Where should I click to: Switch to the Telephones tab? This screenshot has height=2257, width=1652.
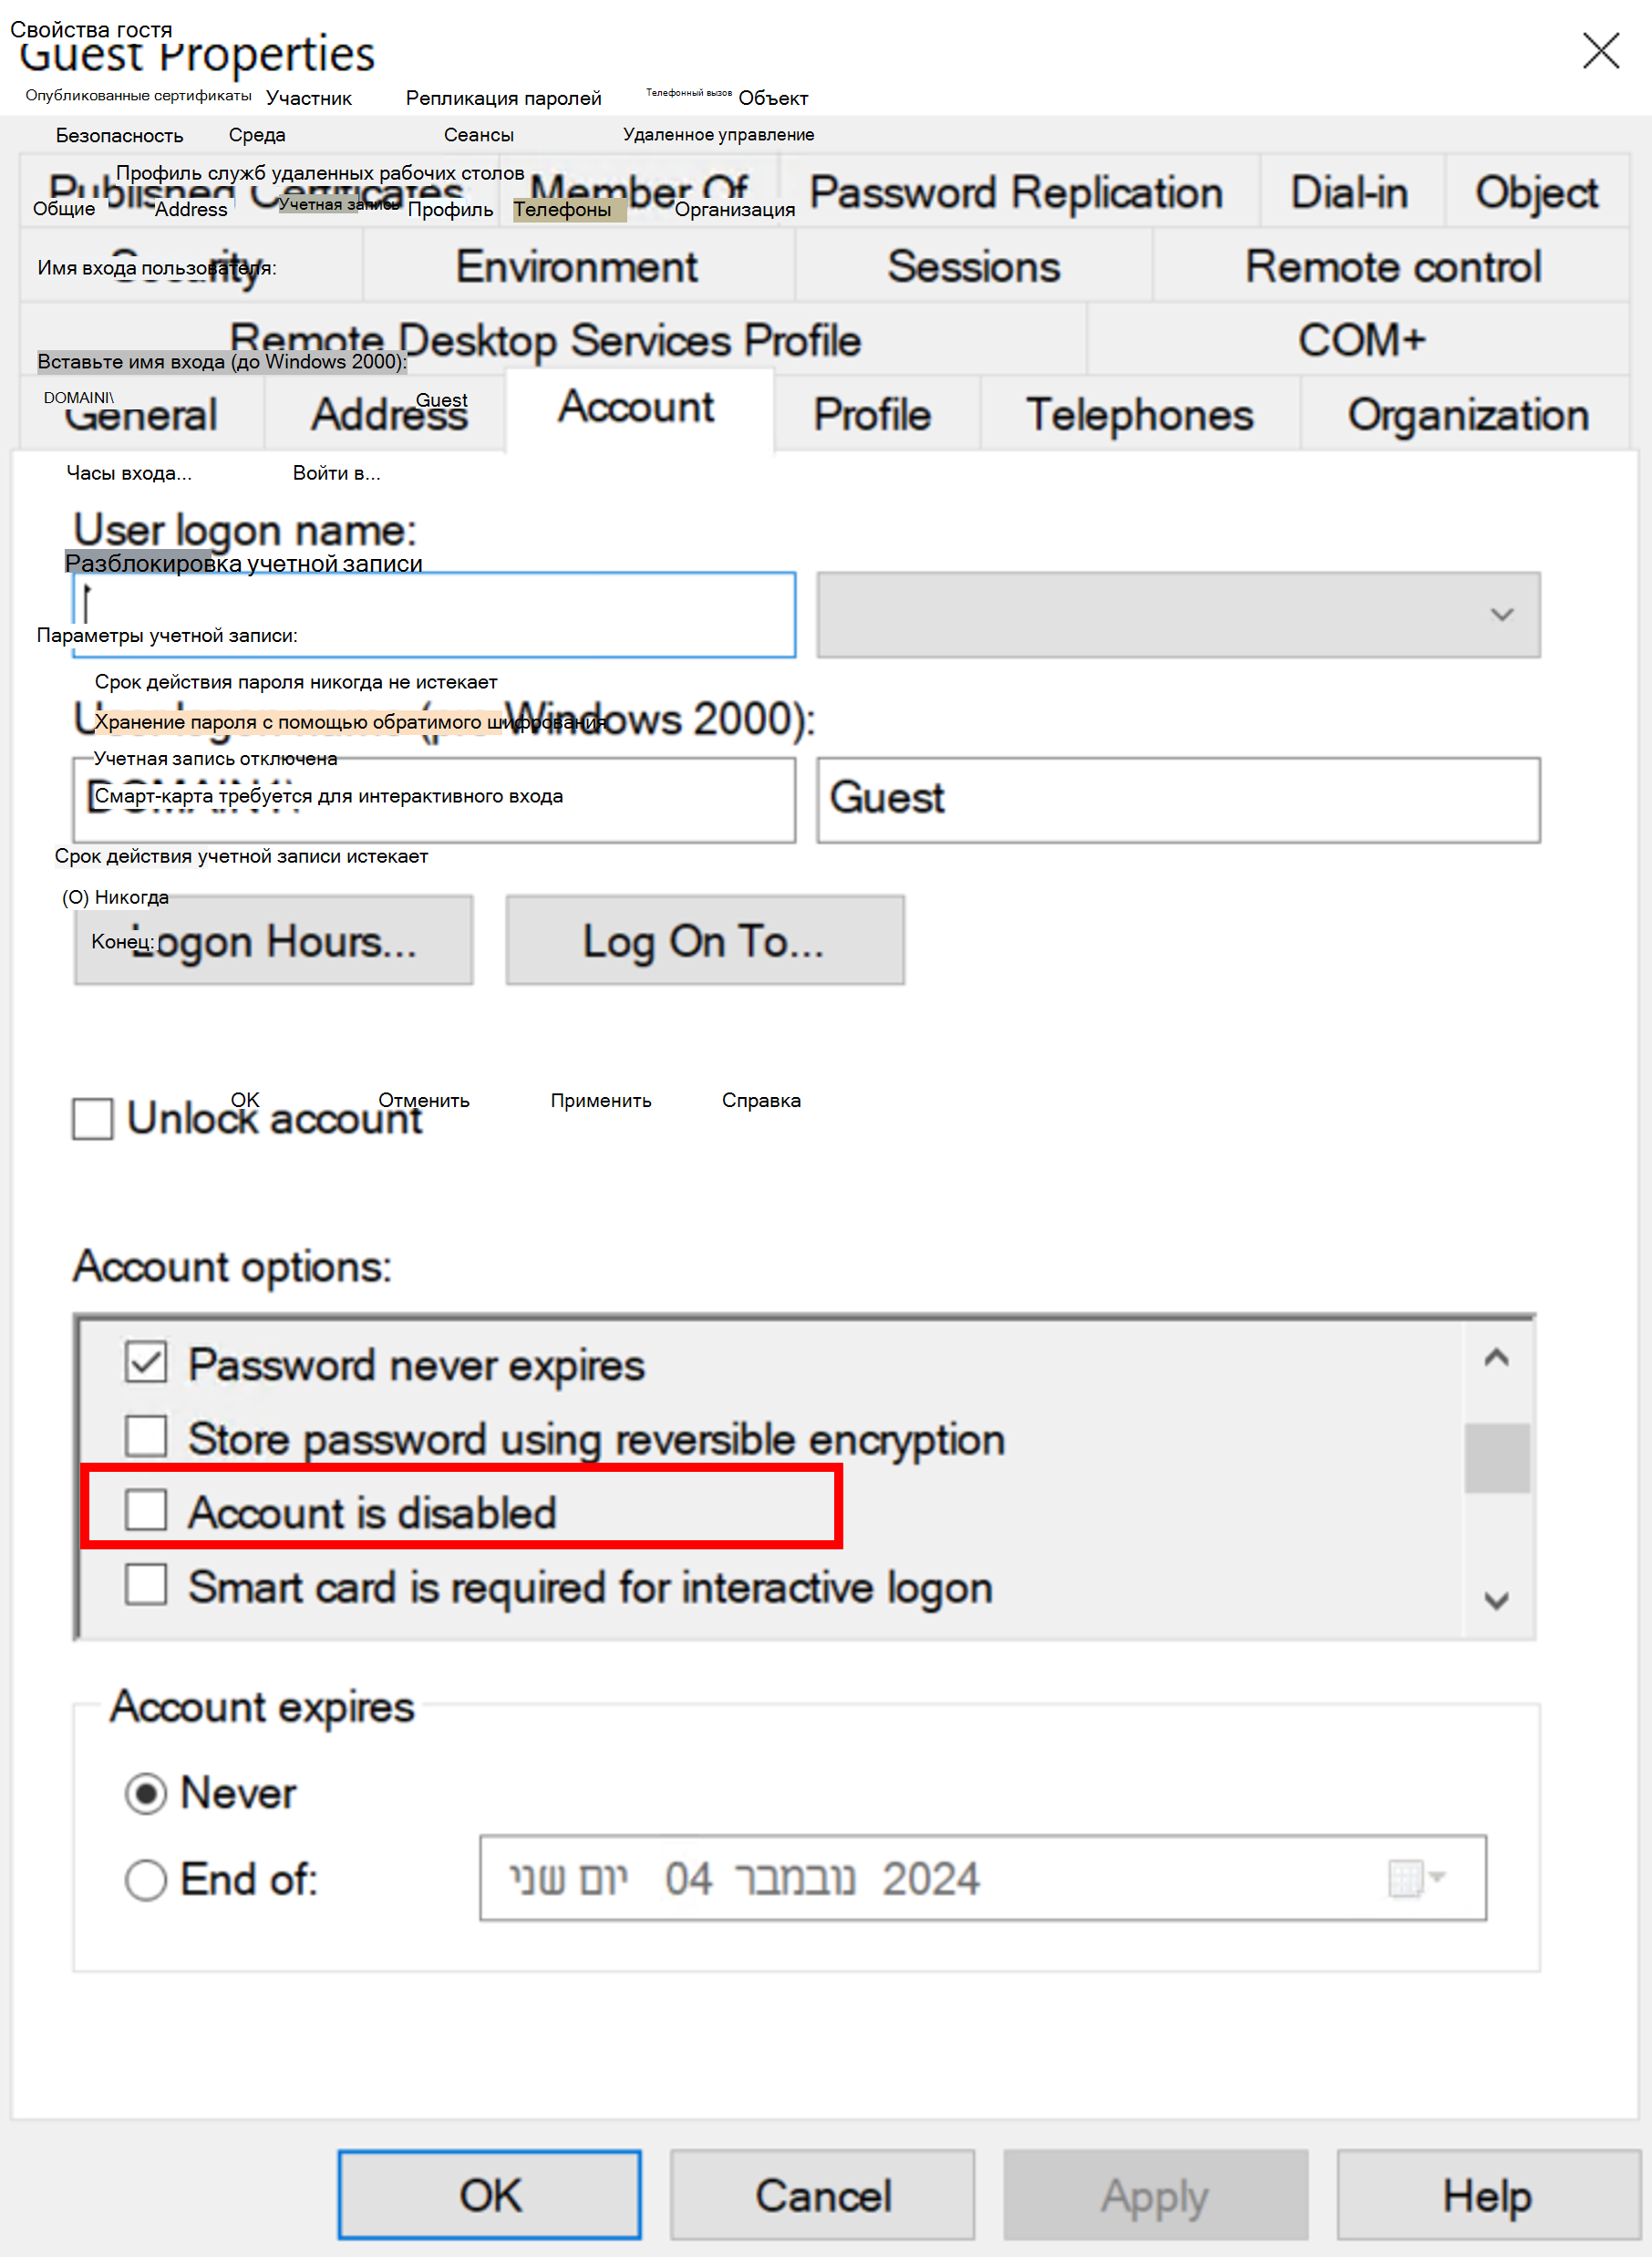point(1139,415)
